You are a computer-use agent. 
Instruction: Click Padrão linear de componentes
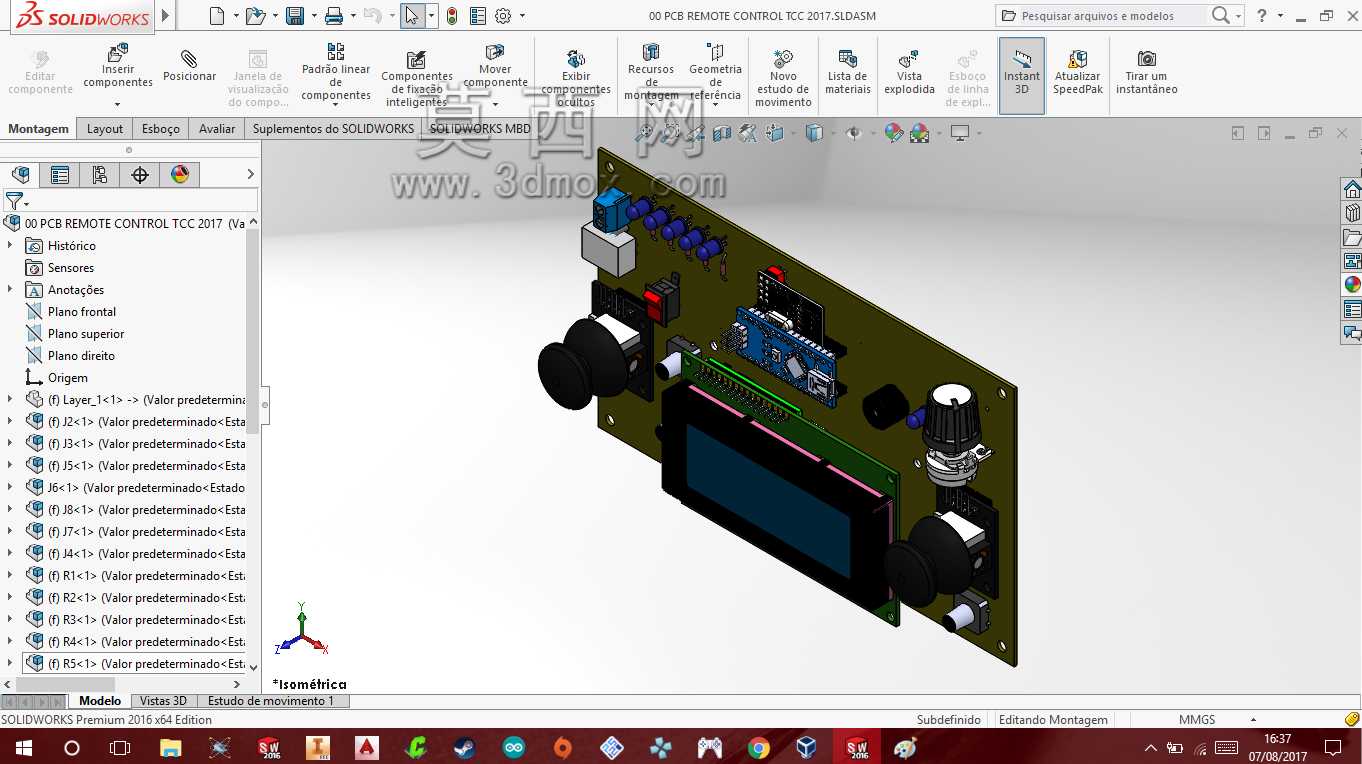coord(336,72)
